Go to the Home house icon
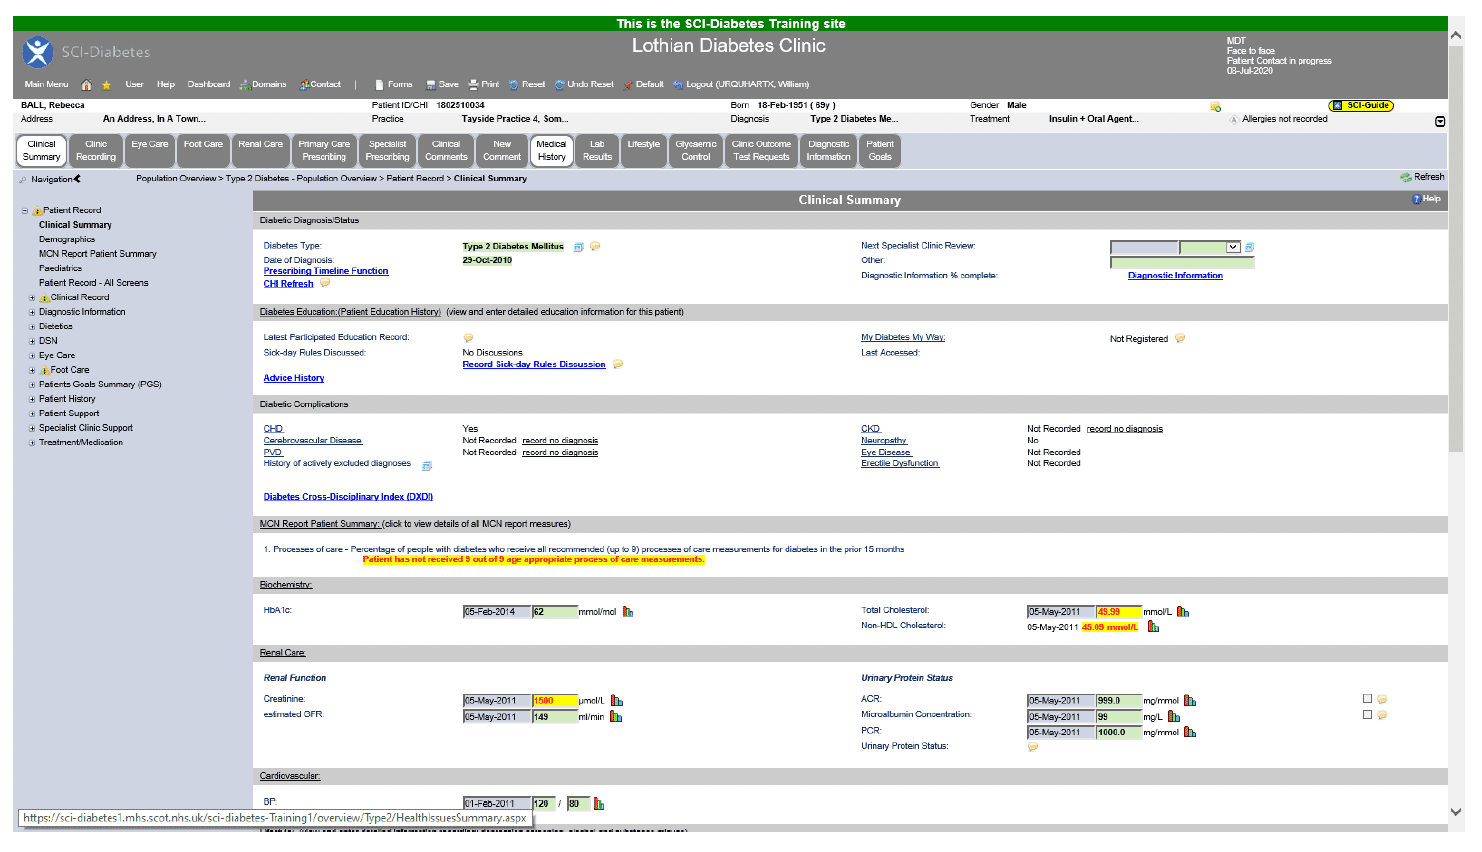The width and height of the screenshot is (1482, 852). (86, 85)
